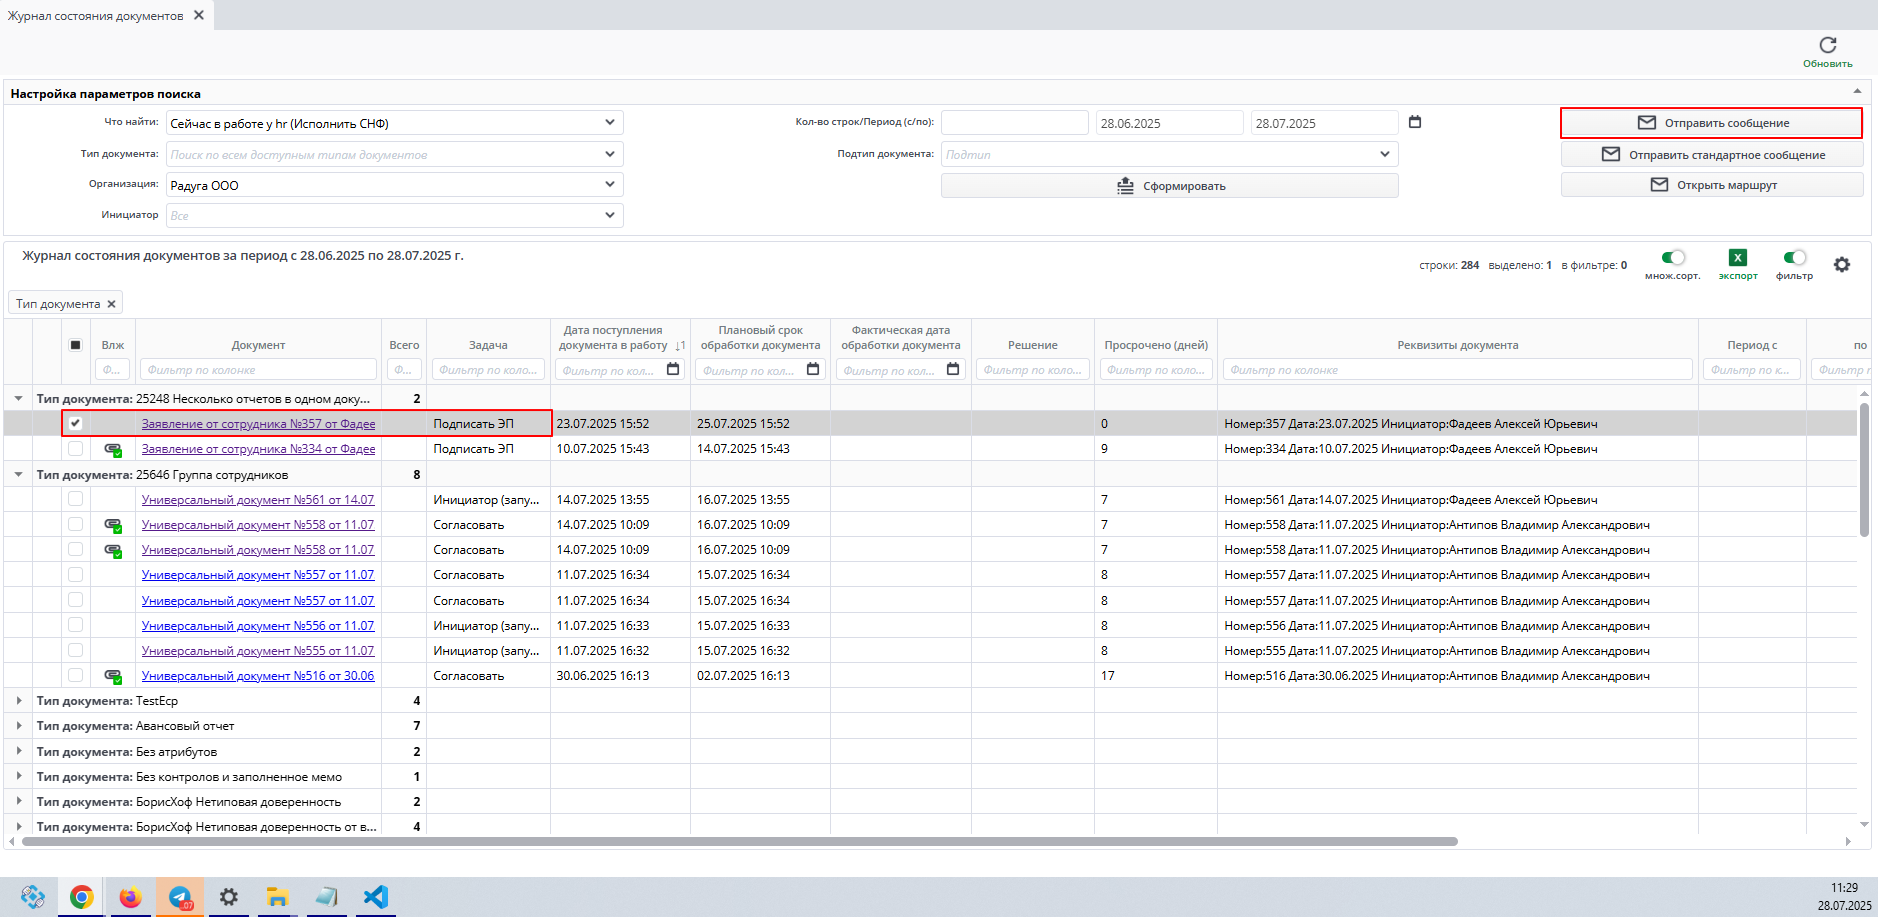Expand the TestEcp document type group

coord(19,701)
